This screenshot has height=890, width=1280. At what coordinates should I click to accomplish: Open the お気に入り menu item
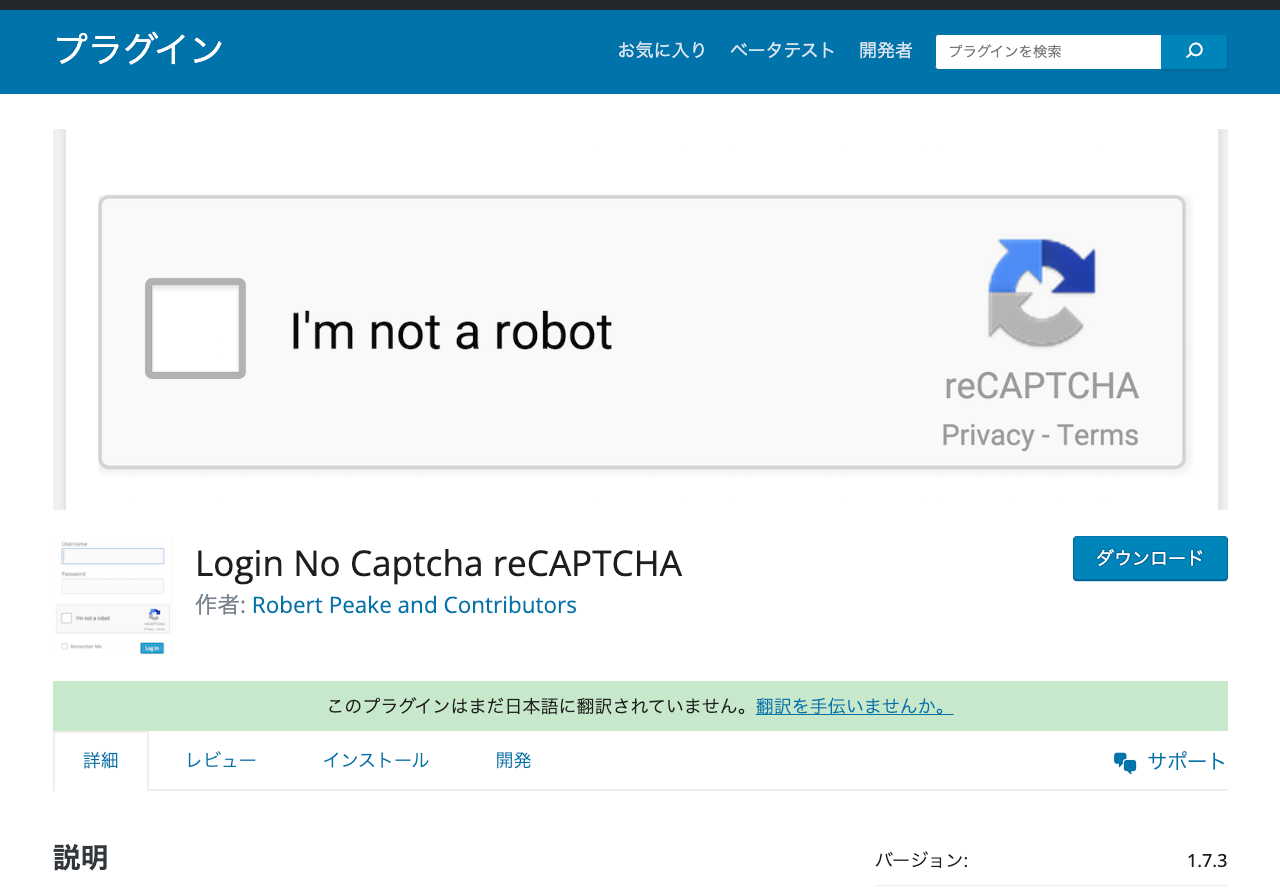[662, 50]
